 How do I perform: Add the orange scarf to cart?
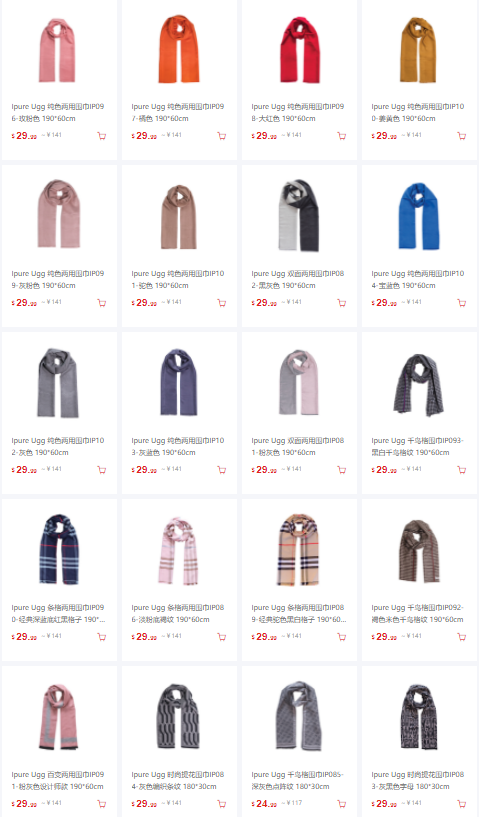pyautogui.click(x=222, y=136)
